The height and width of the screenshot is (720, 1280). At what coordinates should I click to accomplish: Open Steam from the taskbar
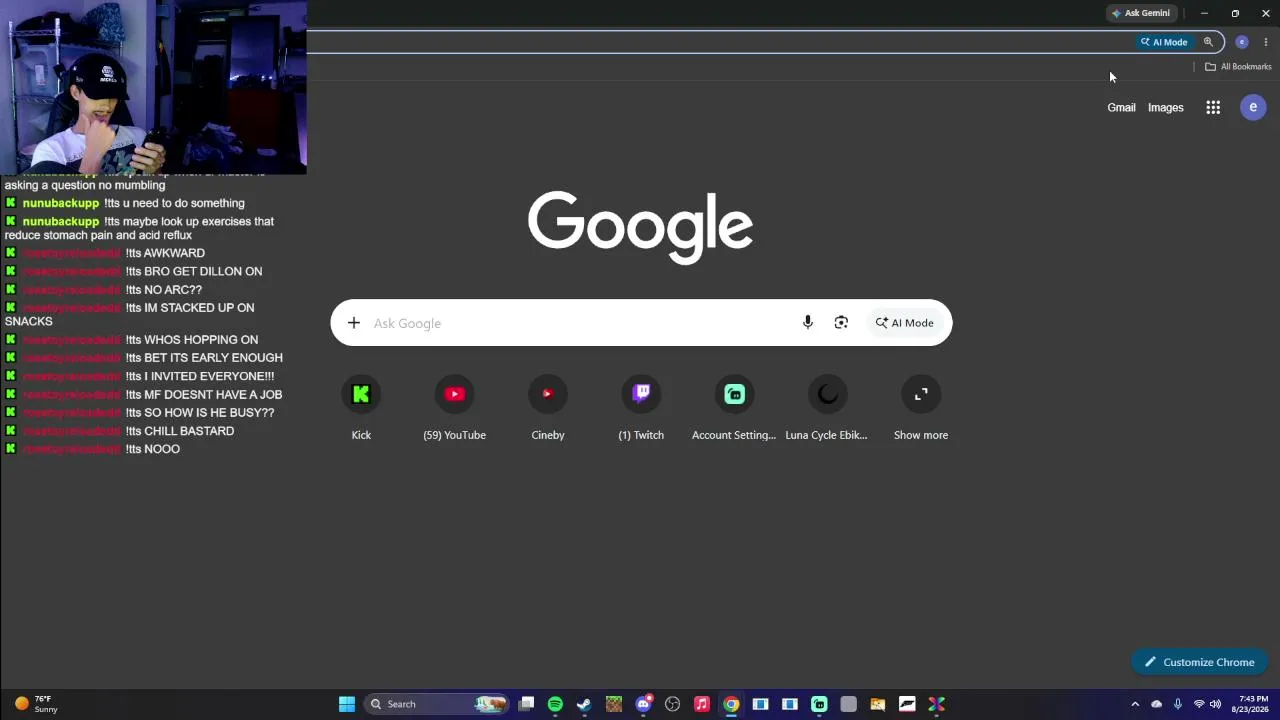point(584,704)
